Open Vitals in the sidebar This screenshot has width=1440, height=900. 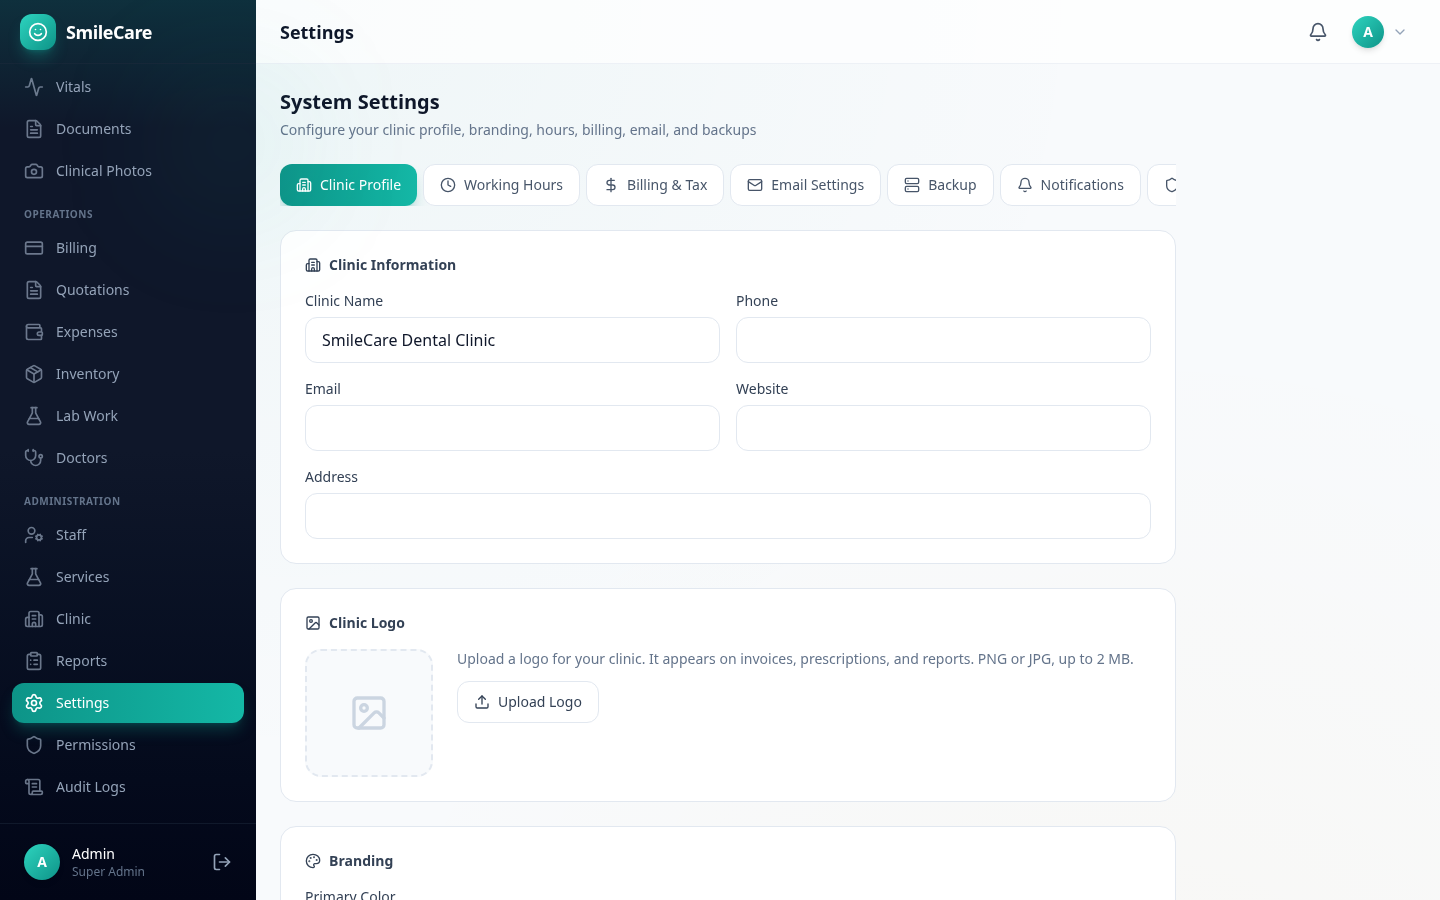[x=128, y=87]
